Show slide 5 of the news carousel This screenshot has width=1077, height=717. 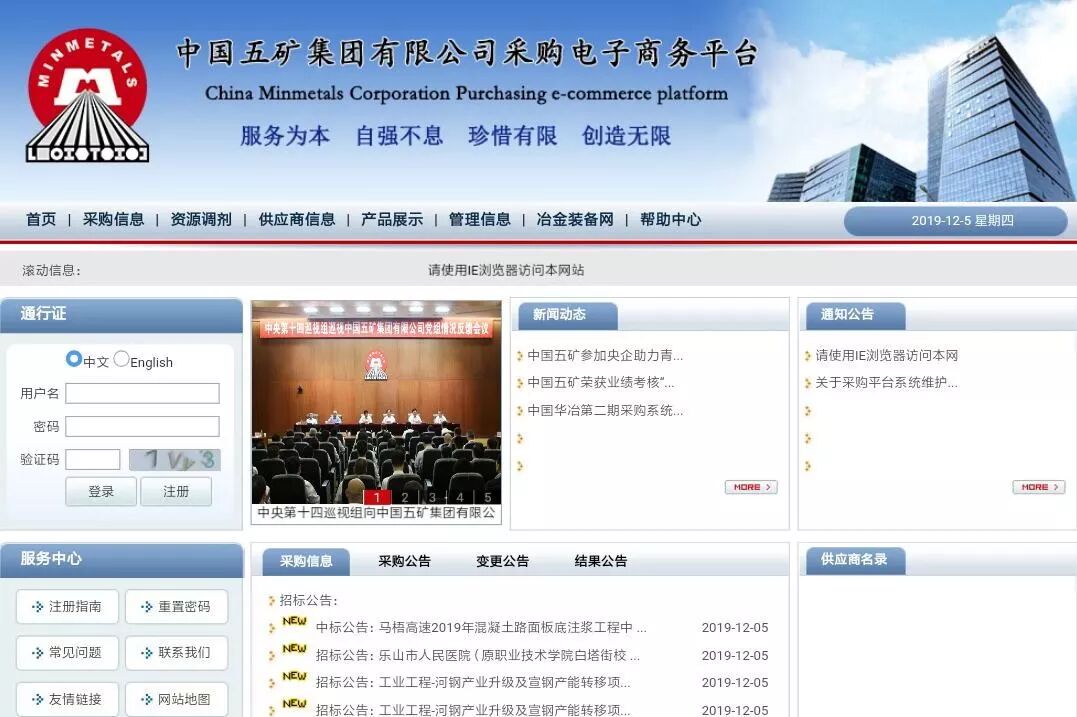[x=488, y=497]
